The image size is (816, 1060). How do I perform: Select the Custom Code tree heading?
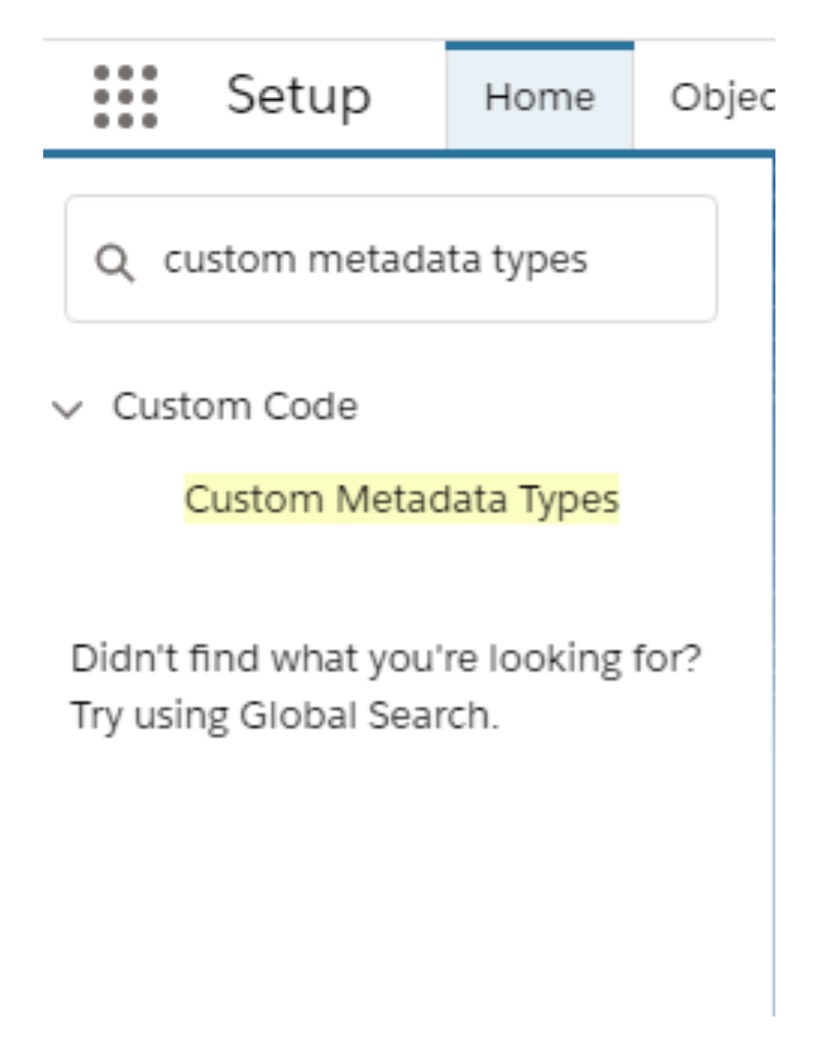(234, 407)
